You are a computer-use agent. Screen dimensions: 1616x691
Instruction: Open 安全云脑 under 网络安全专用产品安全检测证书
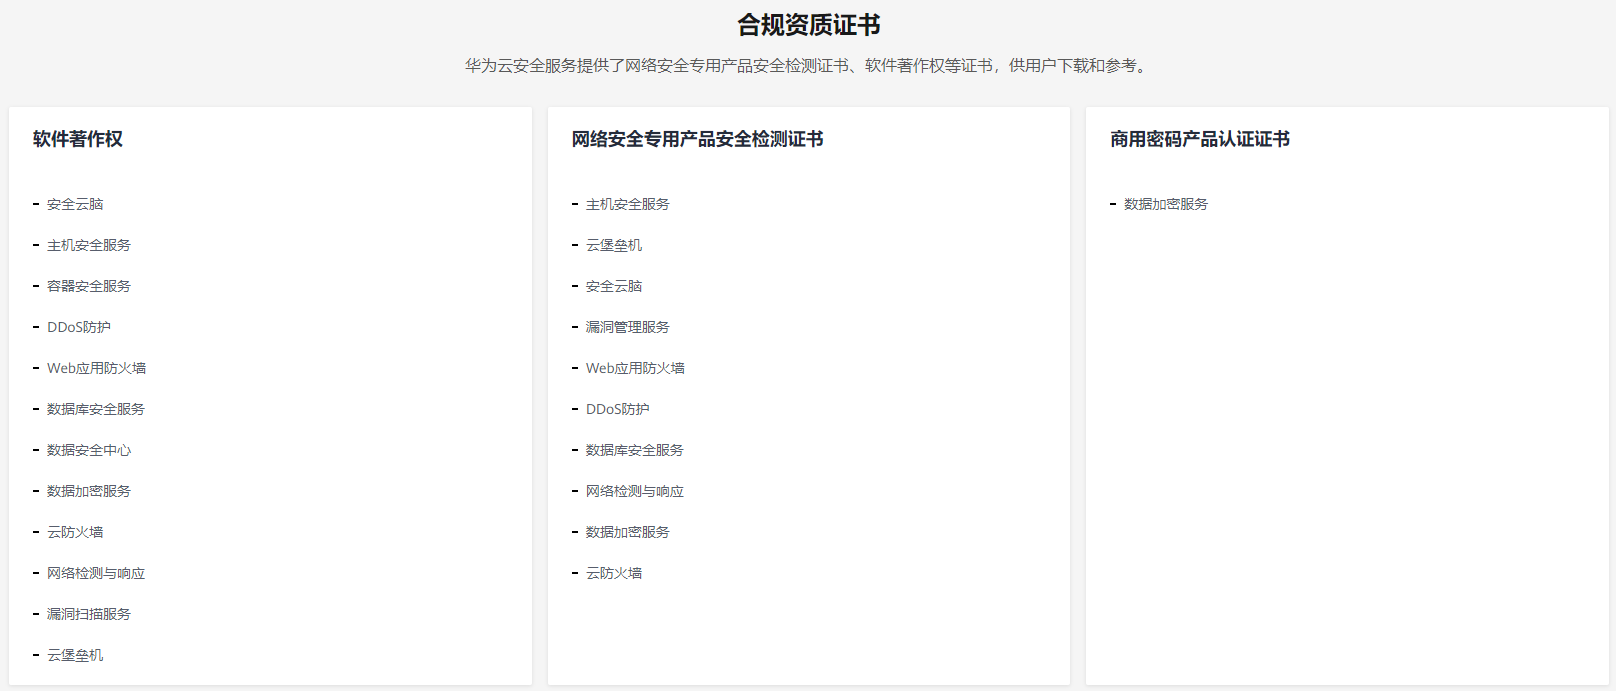tap(614, 286)
